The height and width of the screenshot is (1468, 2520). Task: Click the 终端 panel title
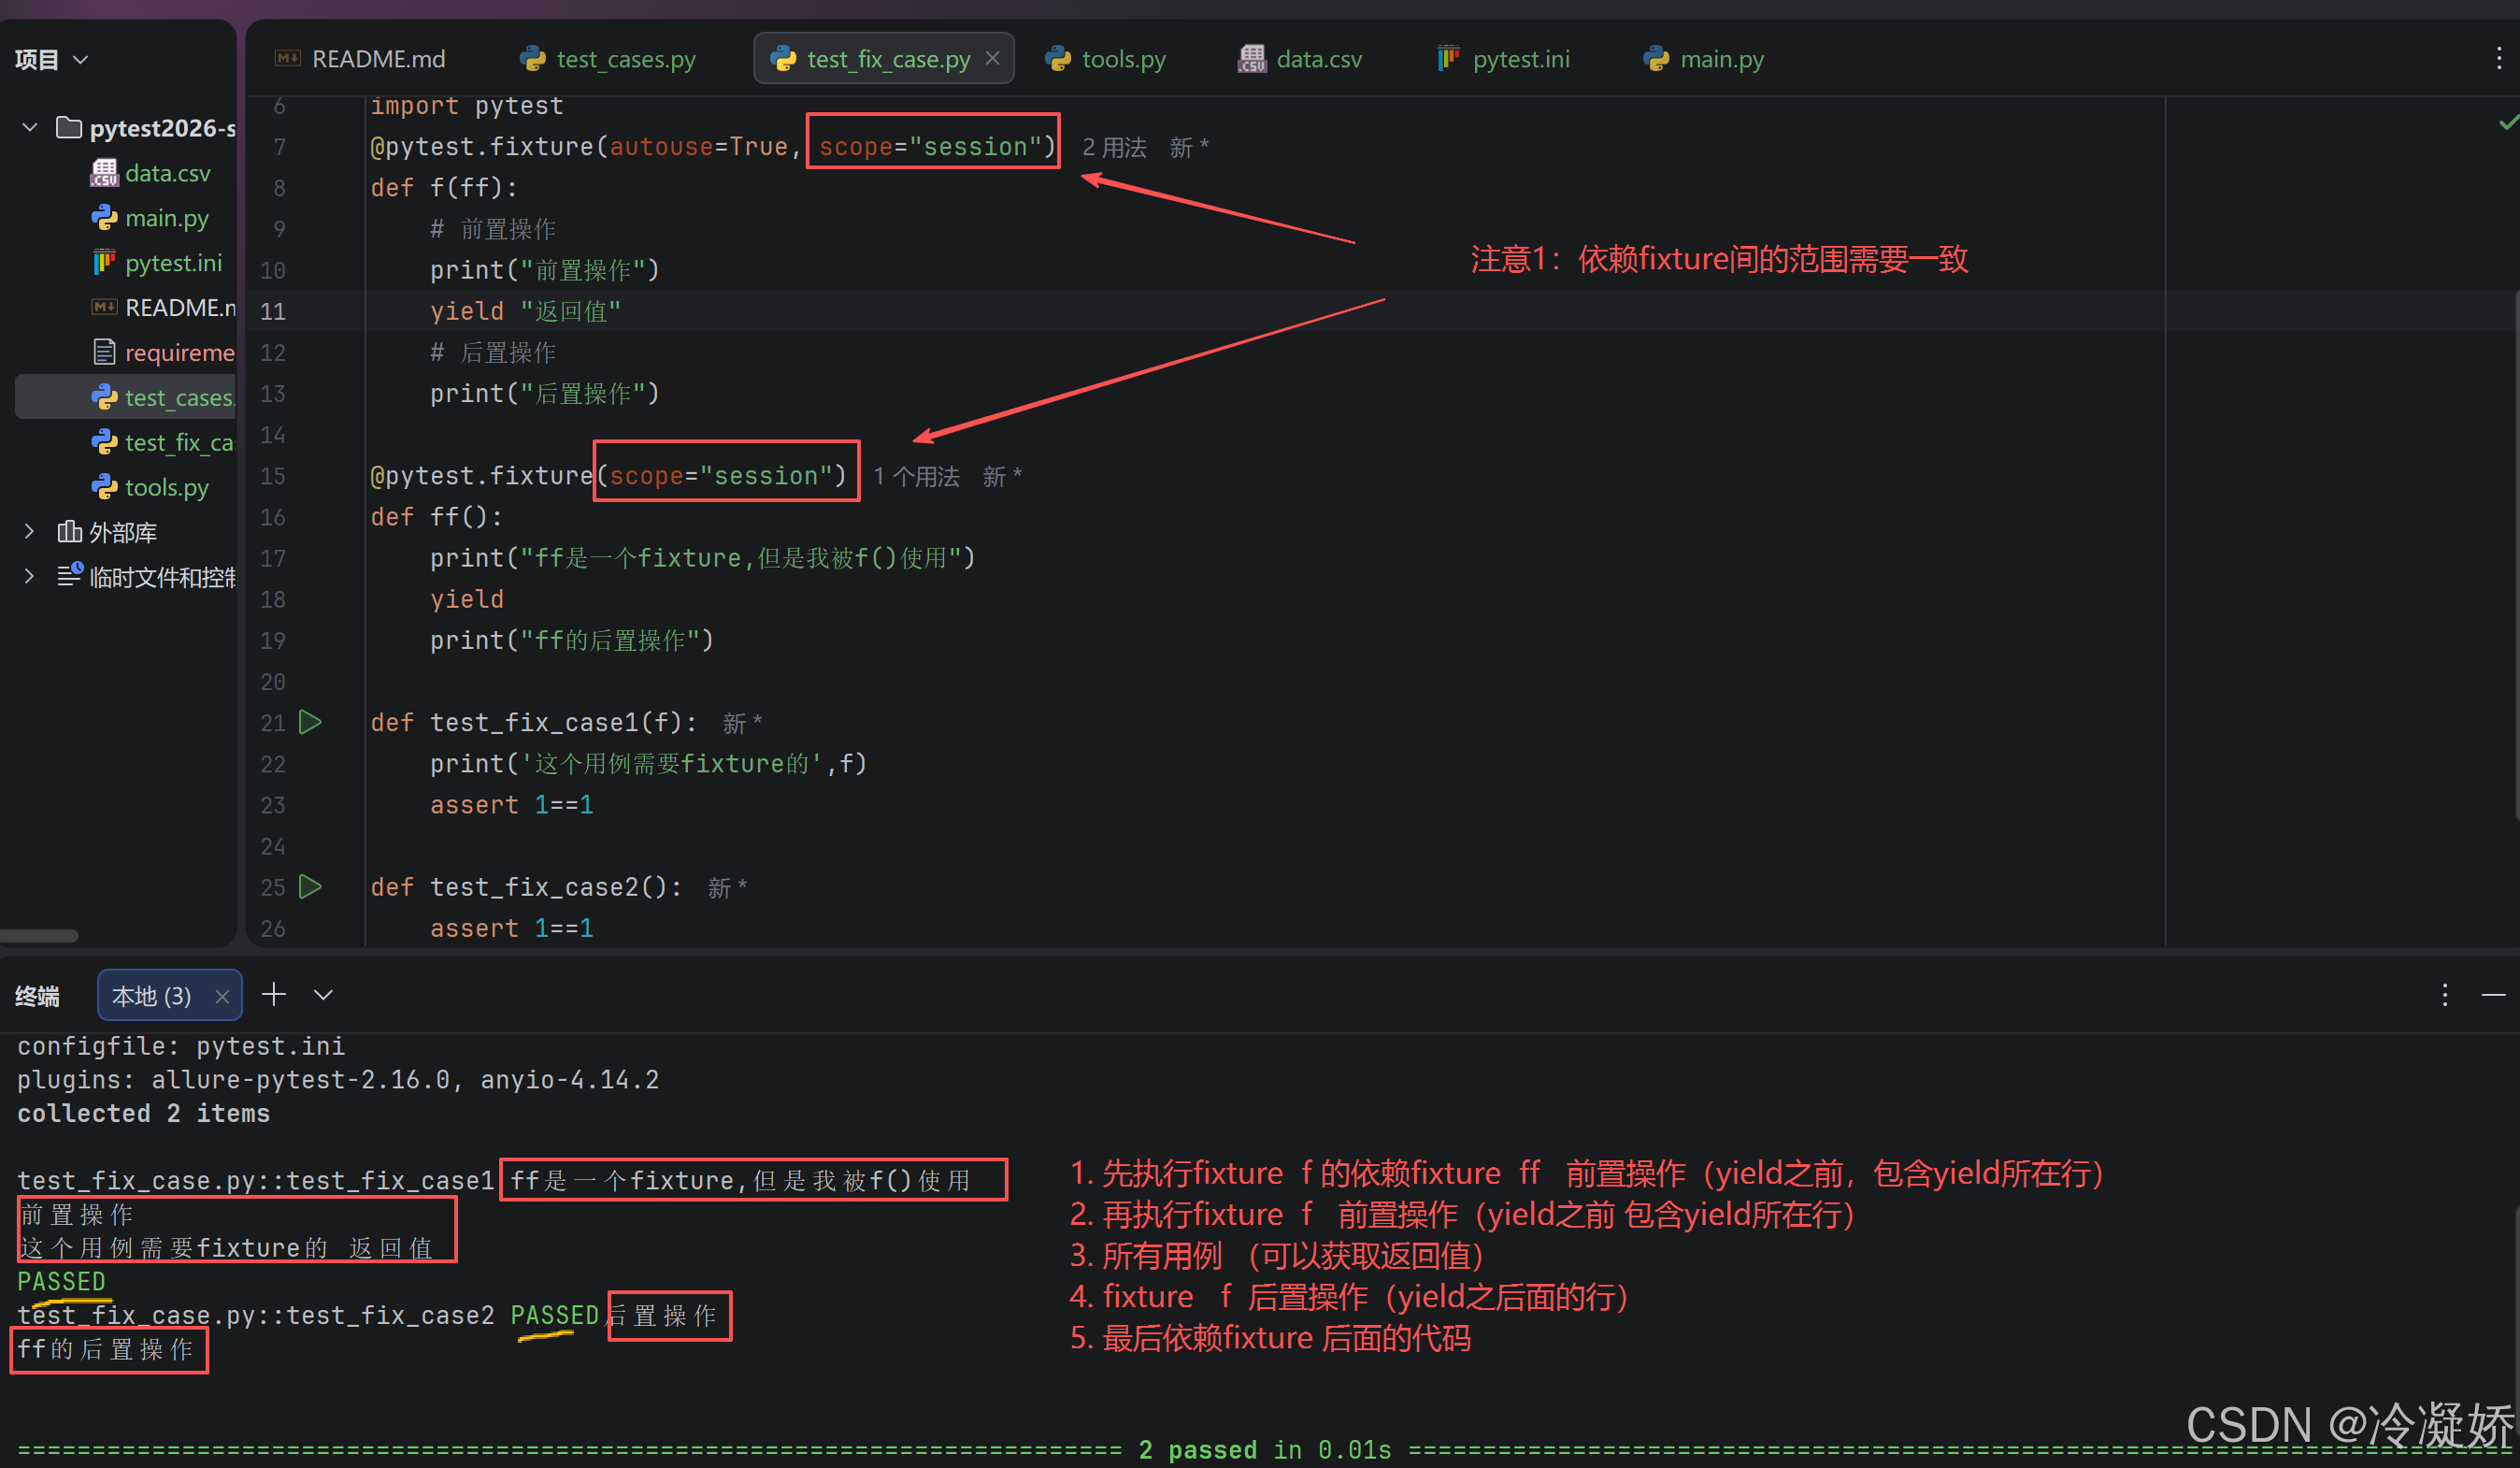point(38,996)
